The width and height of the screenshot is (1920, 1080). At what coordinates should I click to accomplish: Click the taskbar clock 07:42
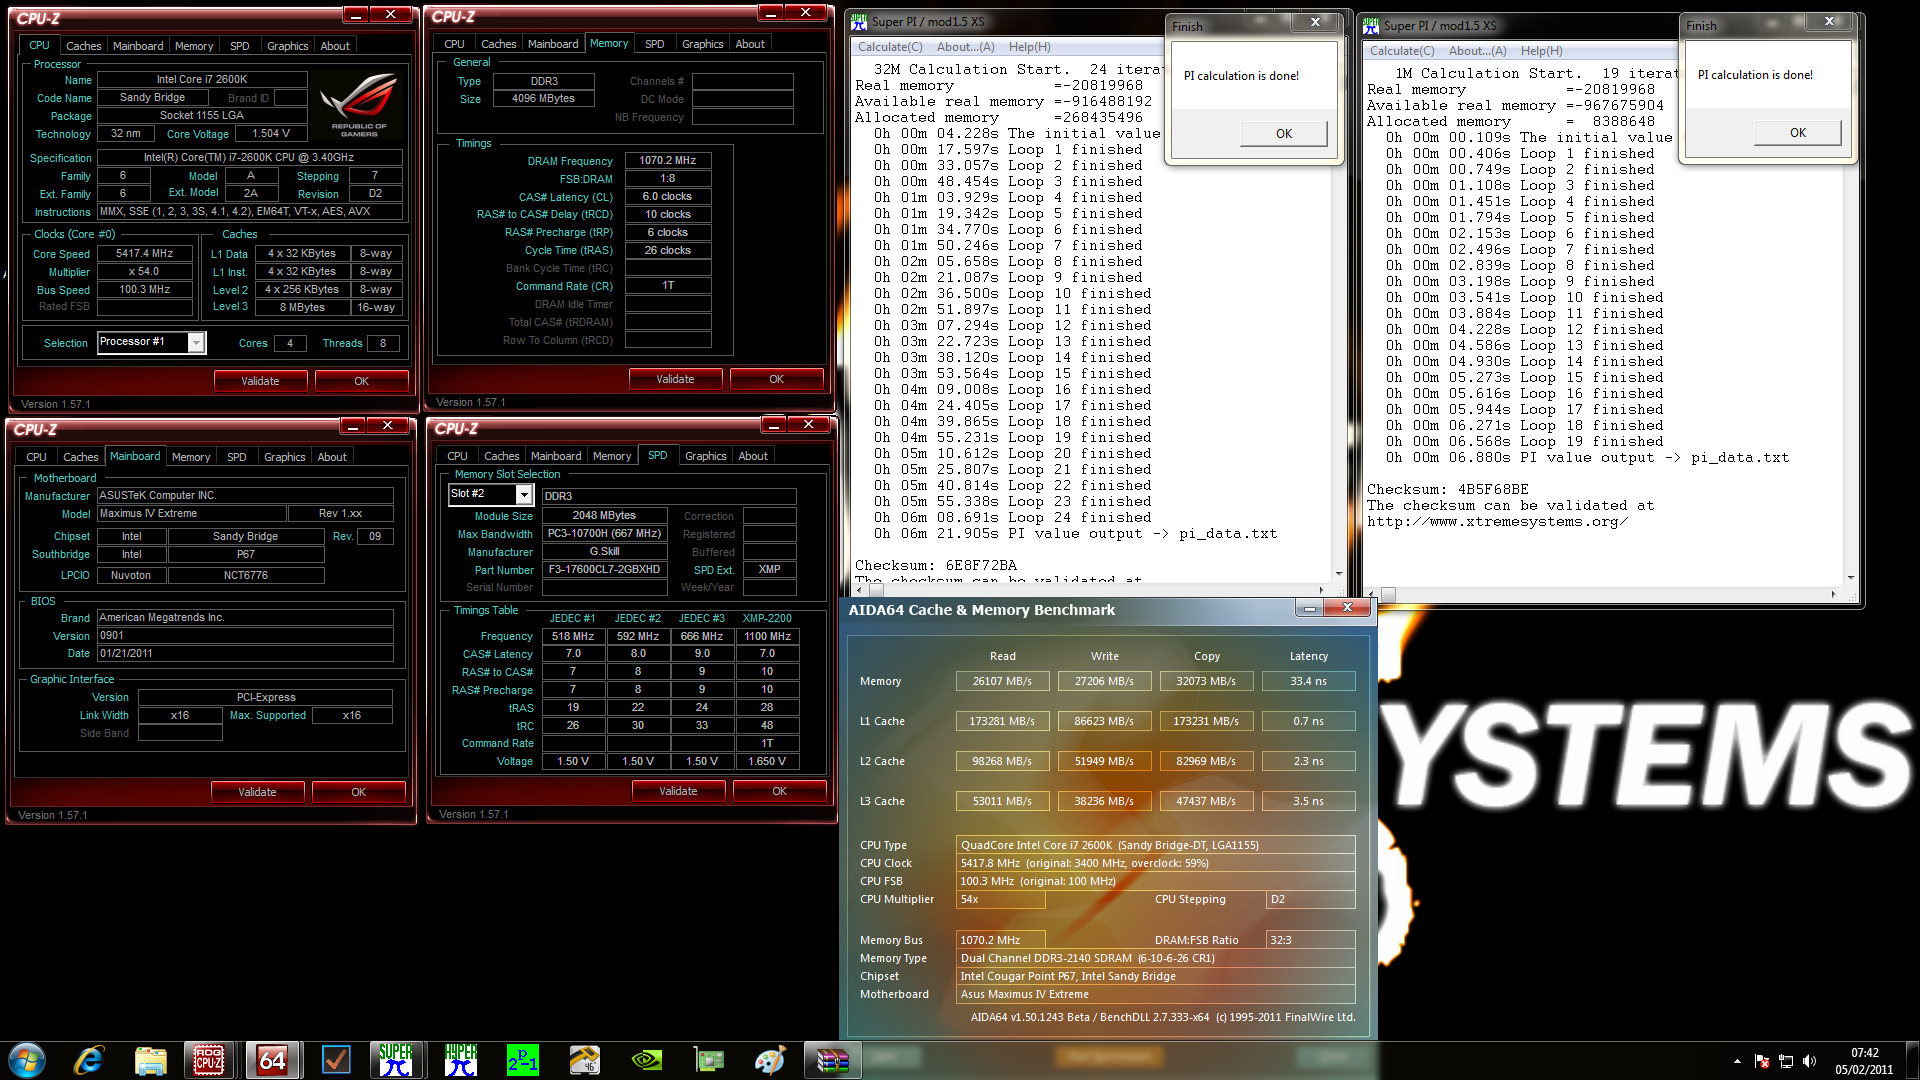(x=1864, y=1053)
